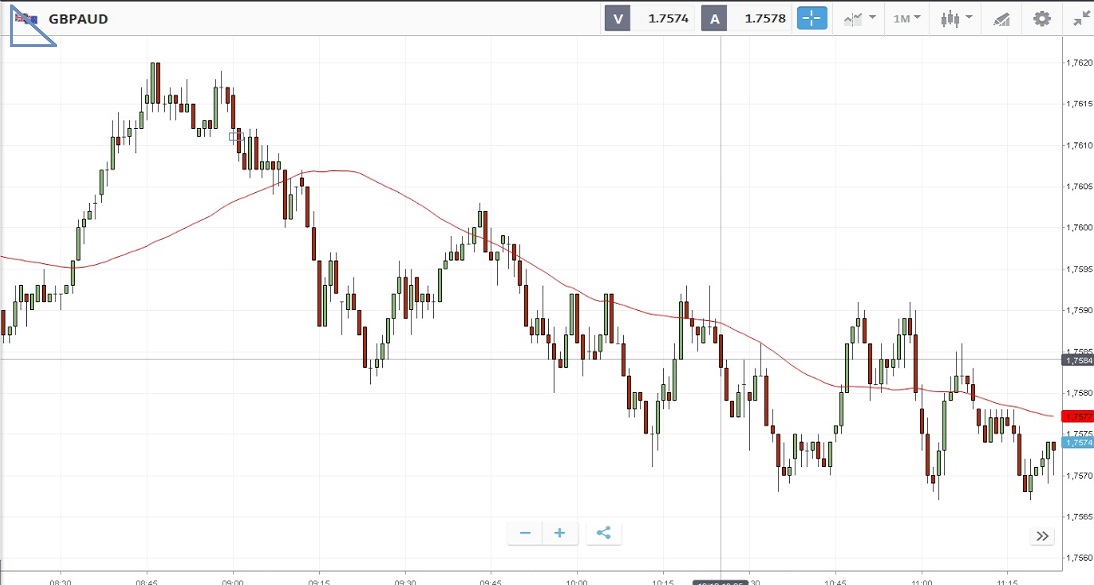Viewport: 1094px width, 585px height.
Task: Toggle the crosshair cursor button
Action: pyautogui.click(x=812, y=18)
